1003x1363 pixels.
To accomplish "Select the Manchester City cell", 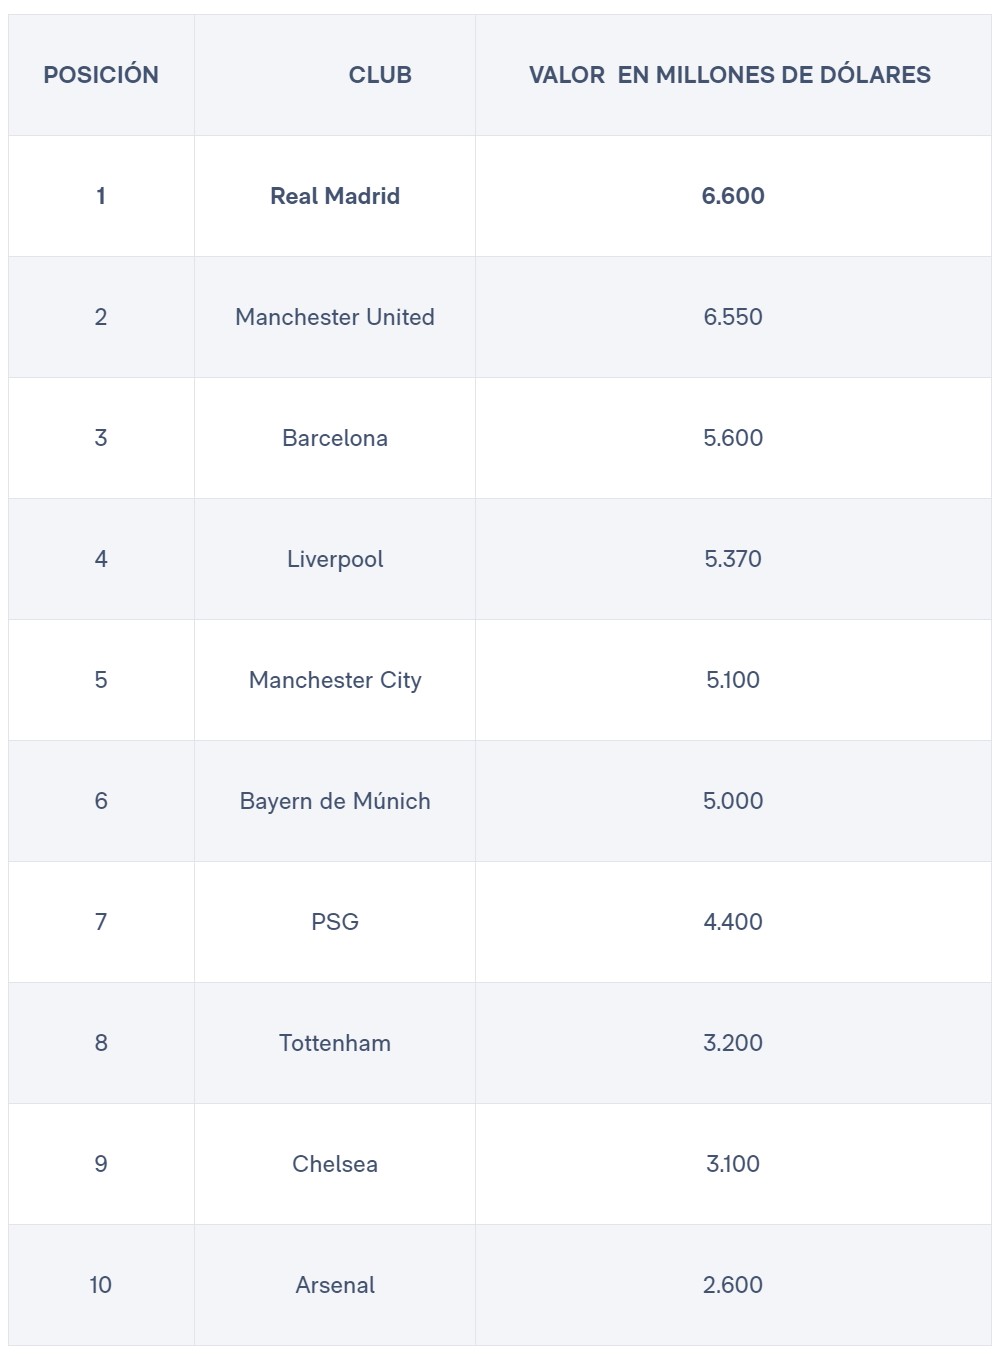I will coord(335,680).
